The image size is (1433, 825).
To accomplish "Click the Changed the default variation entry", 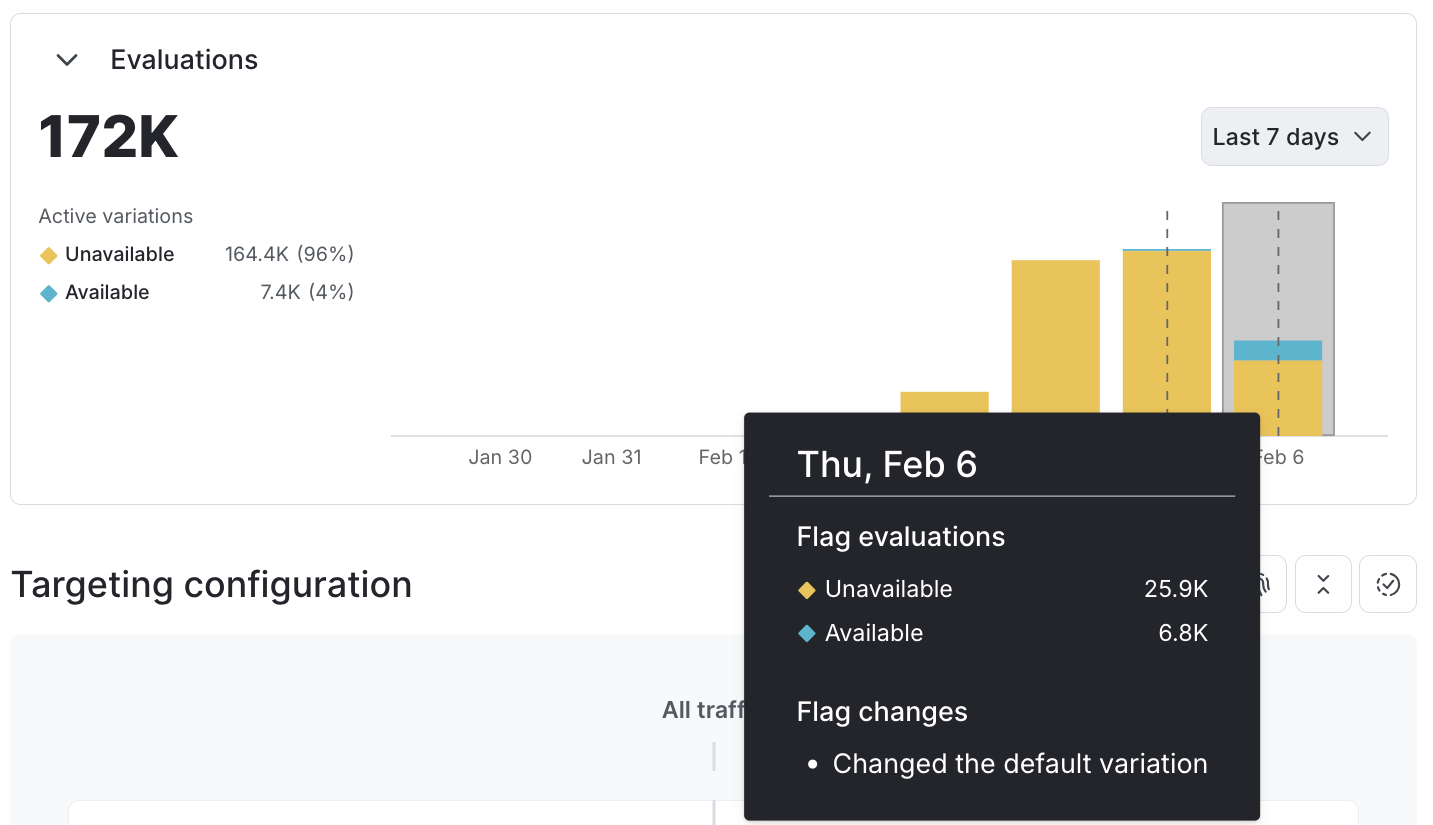I will pos(1018,763).
